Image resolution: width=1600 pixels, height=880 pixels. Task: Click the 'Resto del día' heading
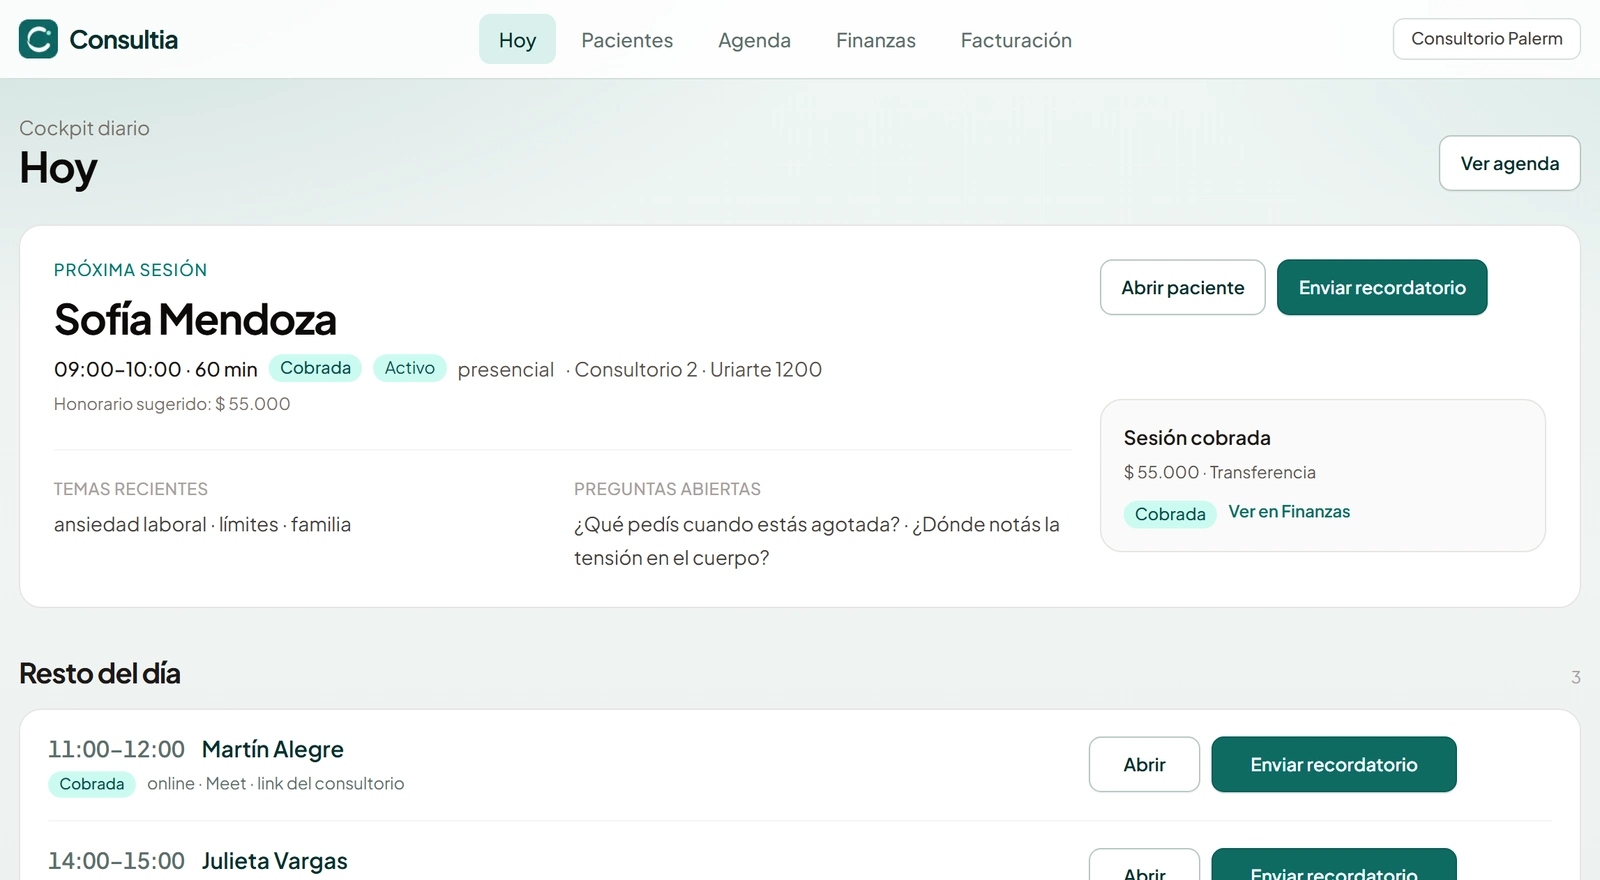coord(100,674)
